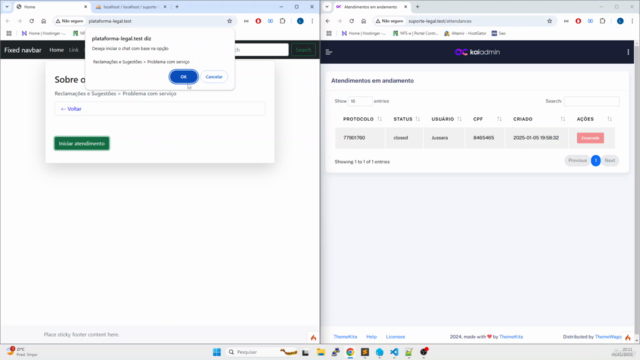The height and width of the screenshot is (360, 640).
Task: Open the Chrome three-dot menu in left browser
Action: (x=312, y=21)
